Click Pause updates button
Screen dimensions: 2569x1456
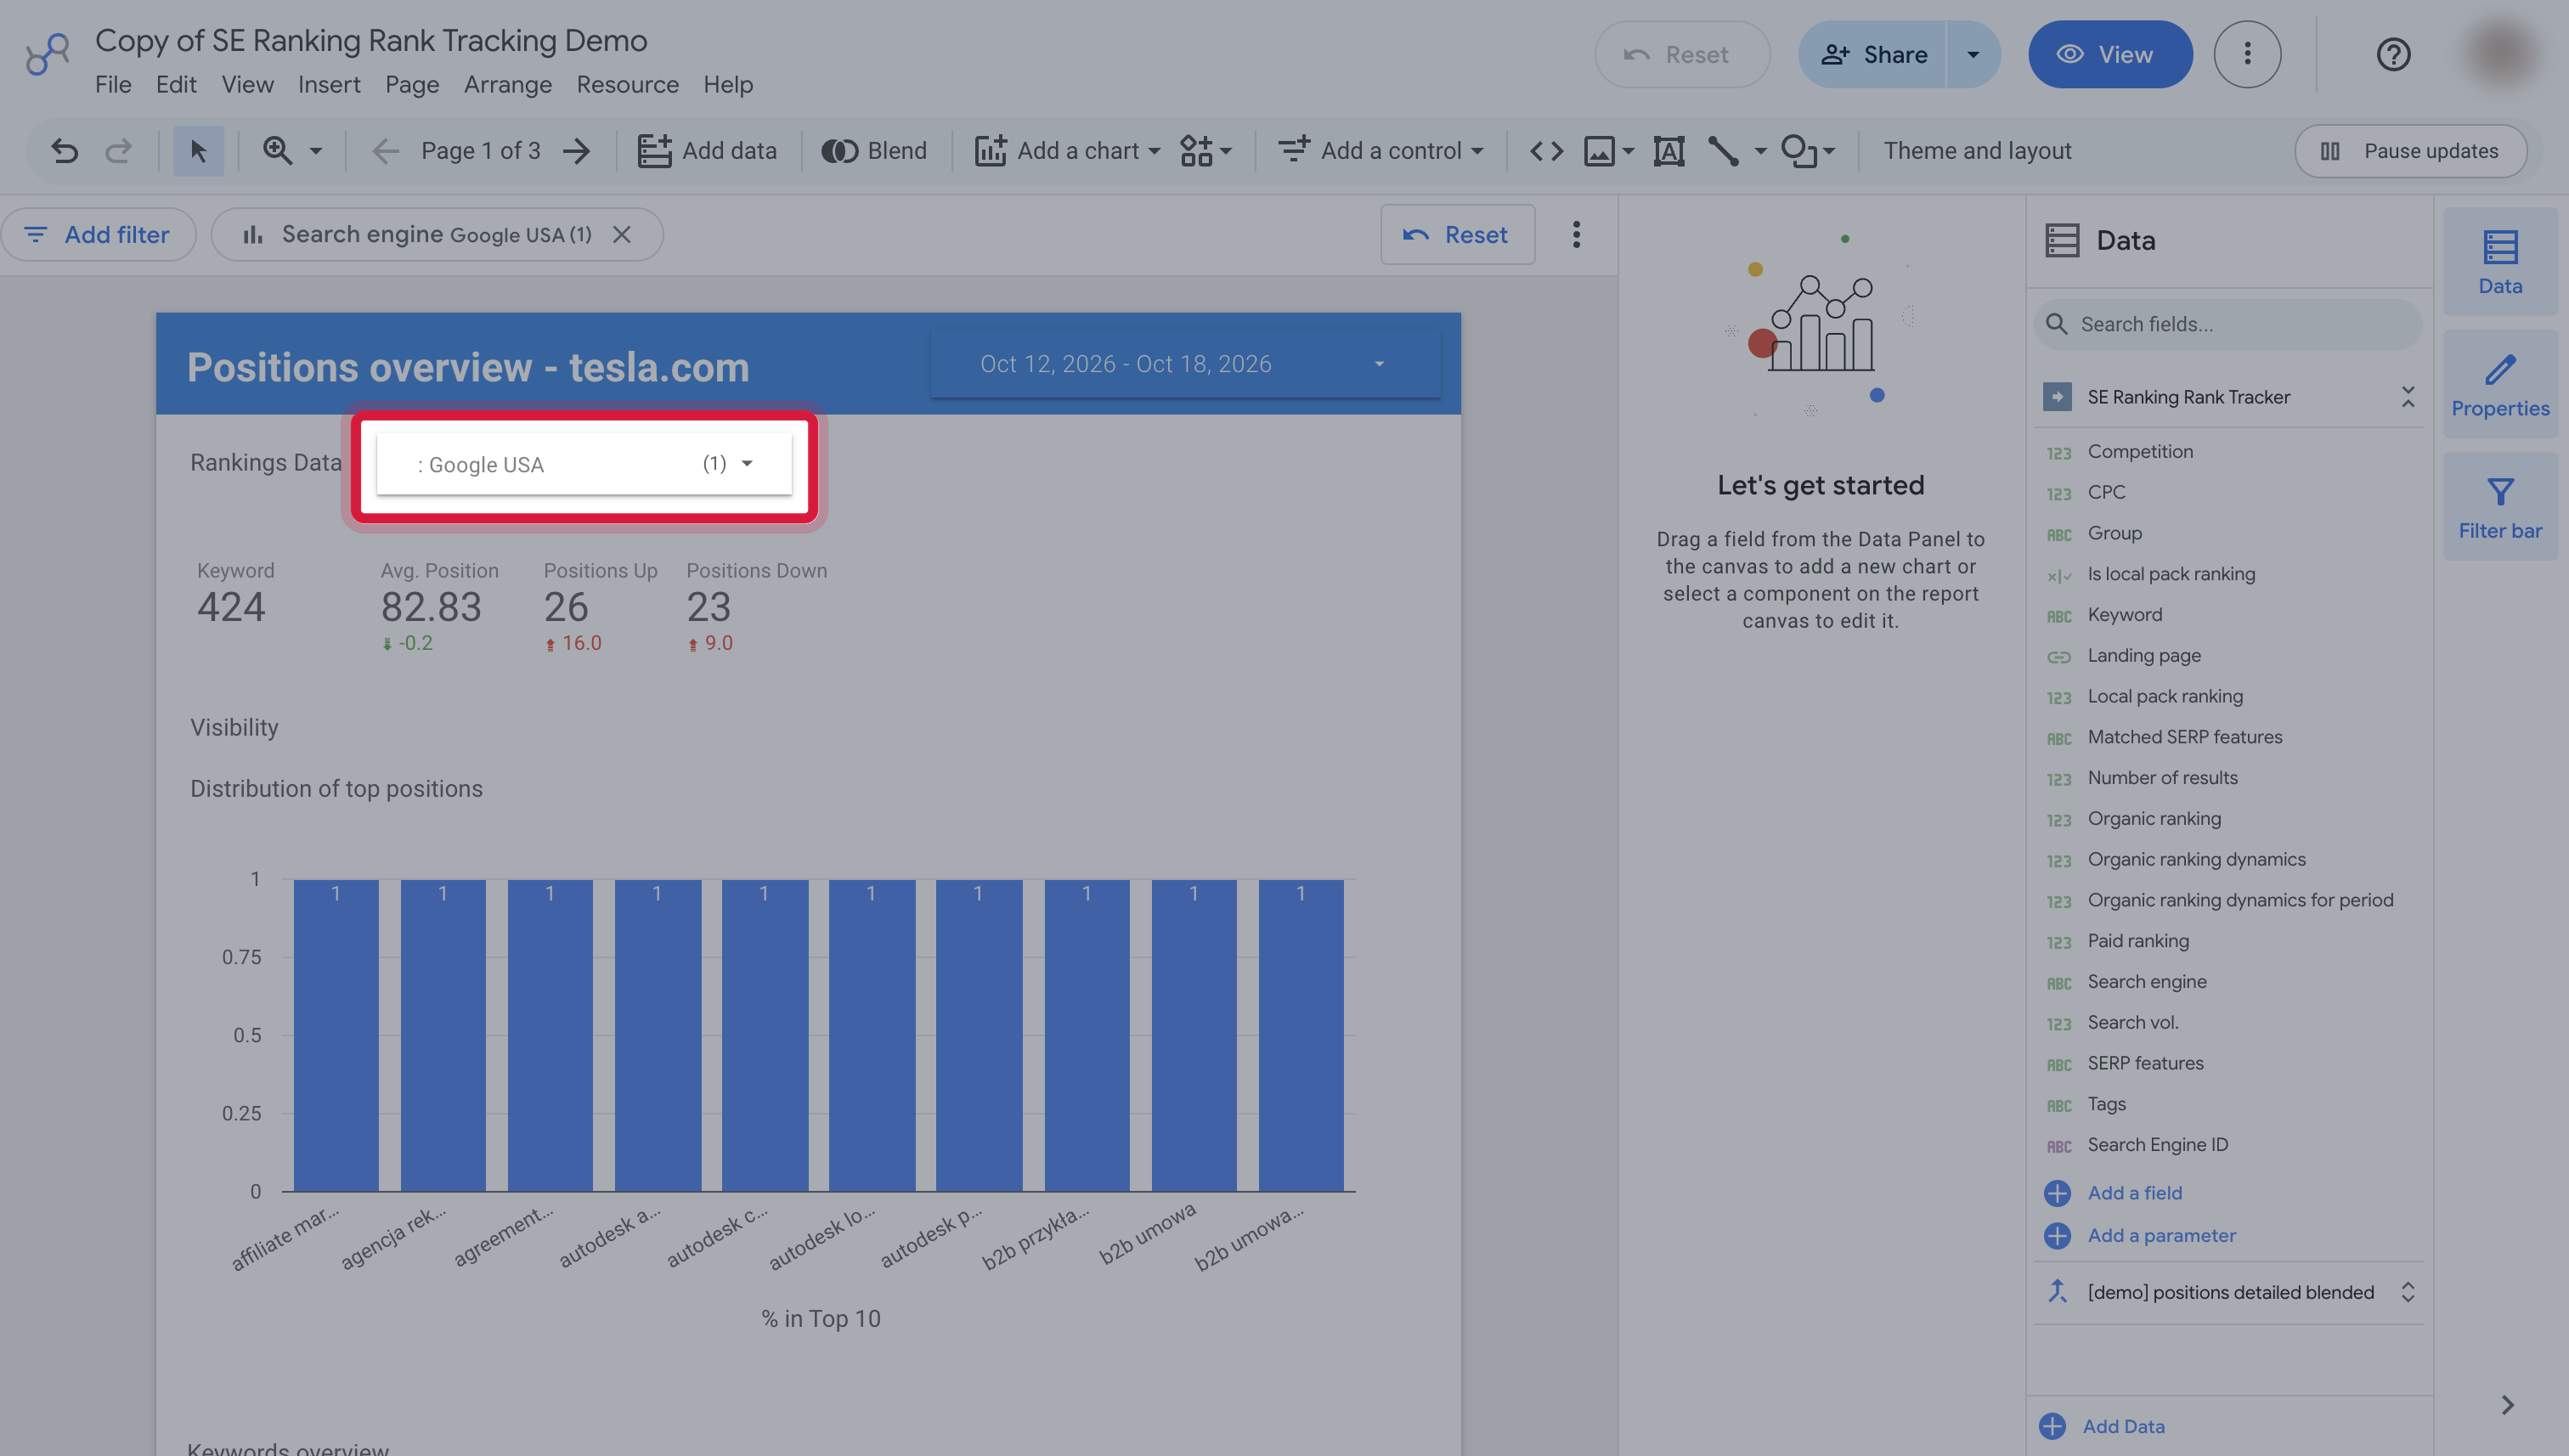pos(2410,151)
